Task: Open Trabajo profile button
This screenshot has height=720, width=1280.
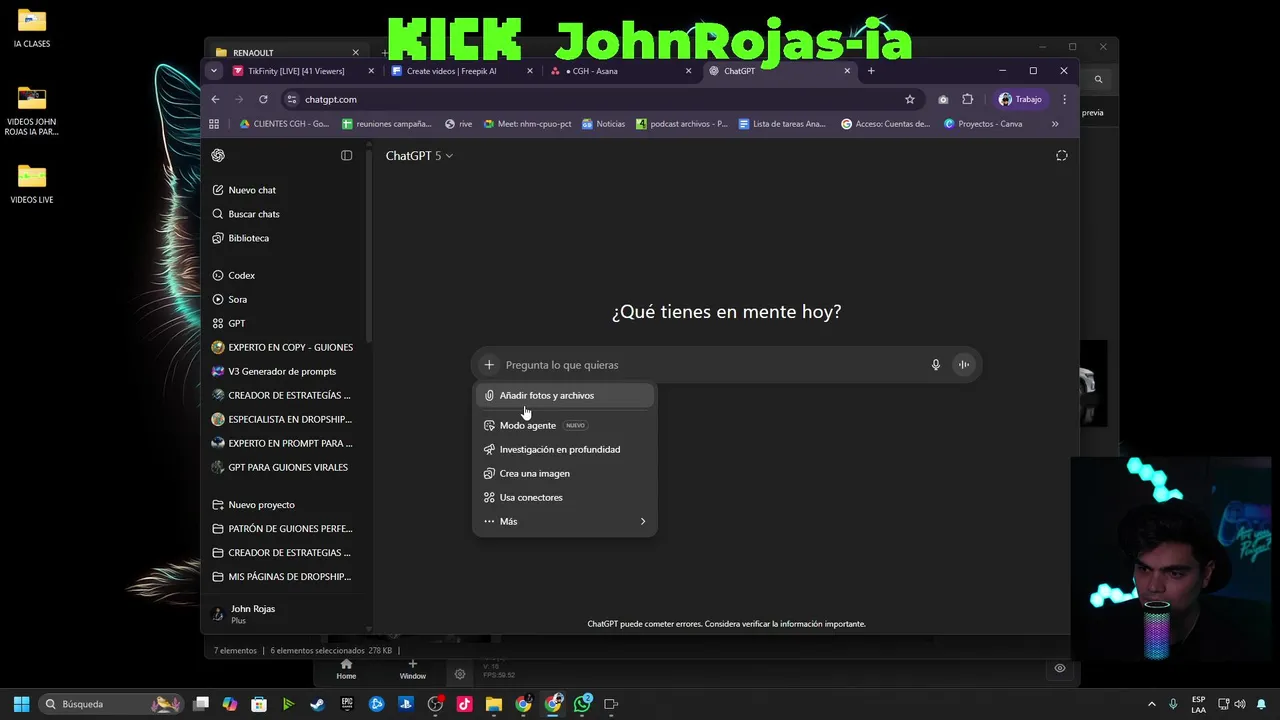Action: pyautogui.click(x=1021, y=99)
